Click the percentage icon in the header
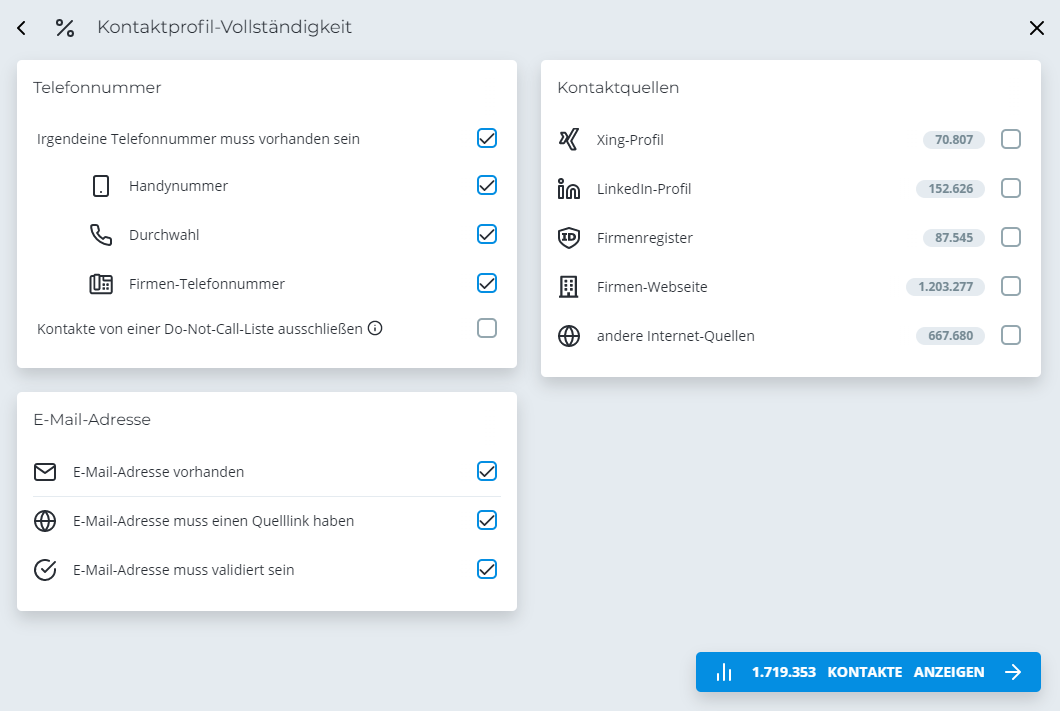 pos(64,28)
